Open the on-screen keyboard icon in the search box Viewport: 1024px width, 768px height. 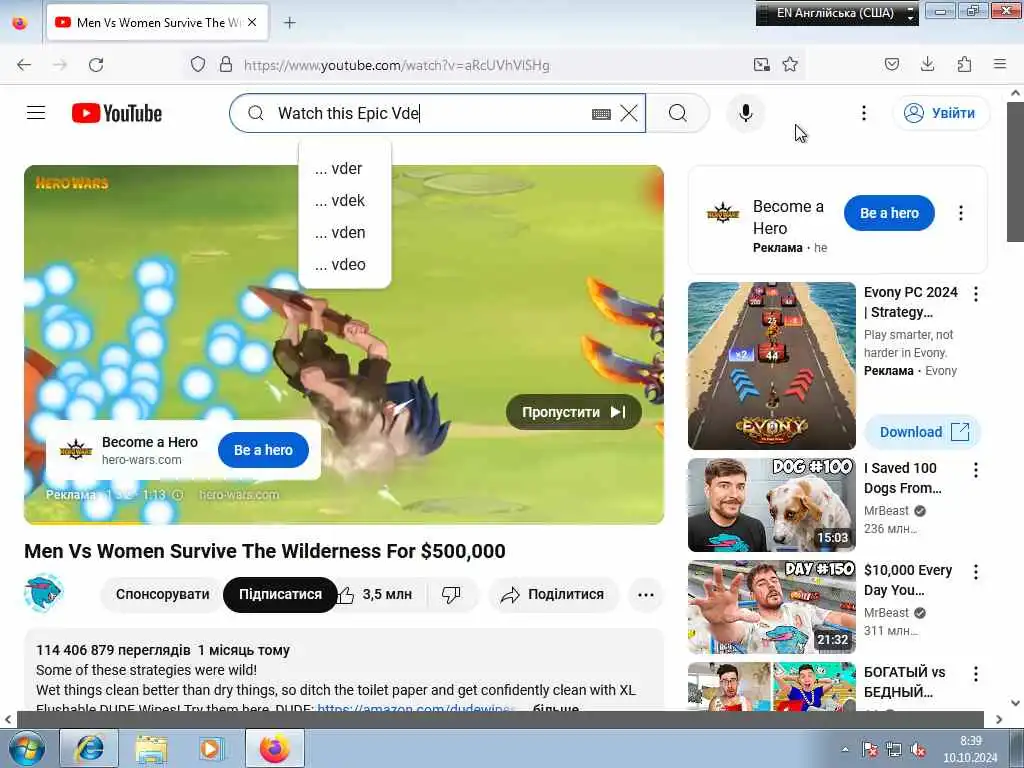coord(601,114)
